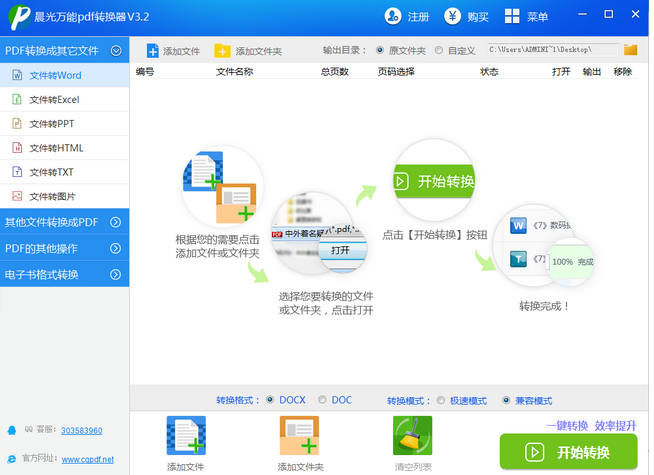The image size is (654, 475).
Task: Open the 注册 register user icon
Action: click(x=392, y=17)
